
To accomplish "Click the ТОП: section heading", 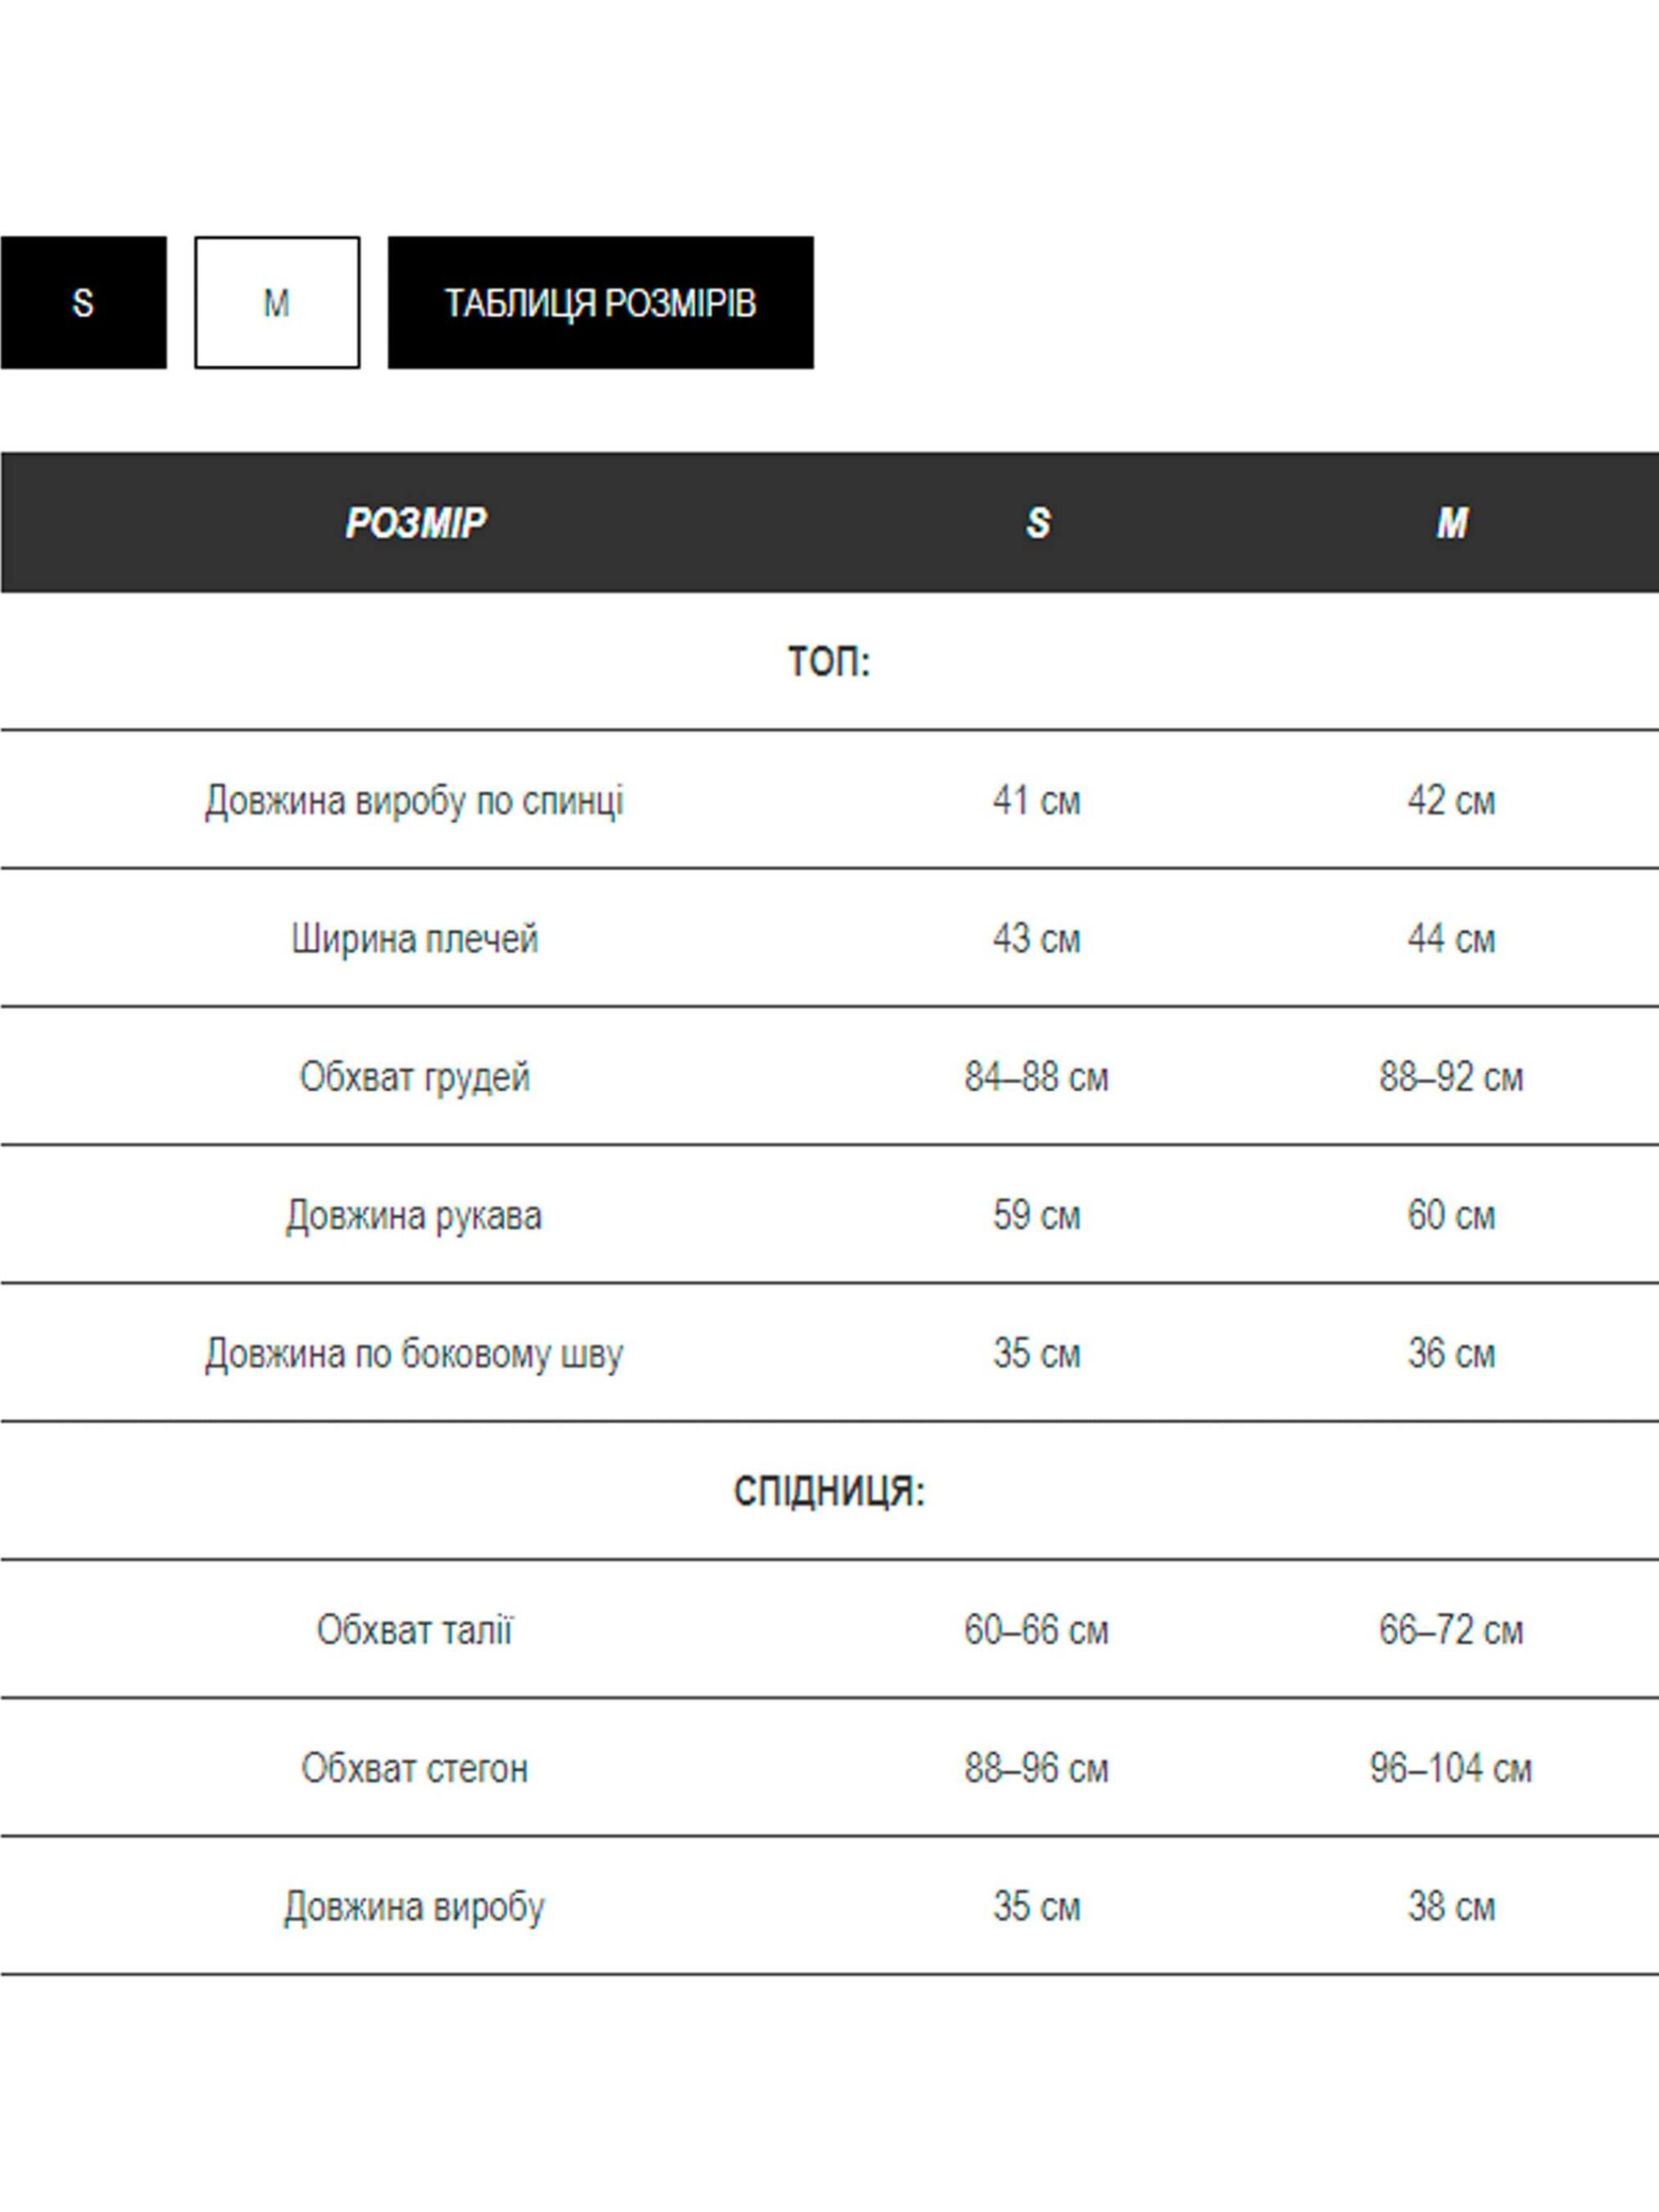I will (x=829, y=661).
